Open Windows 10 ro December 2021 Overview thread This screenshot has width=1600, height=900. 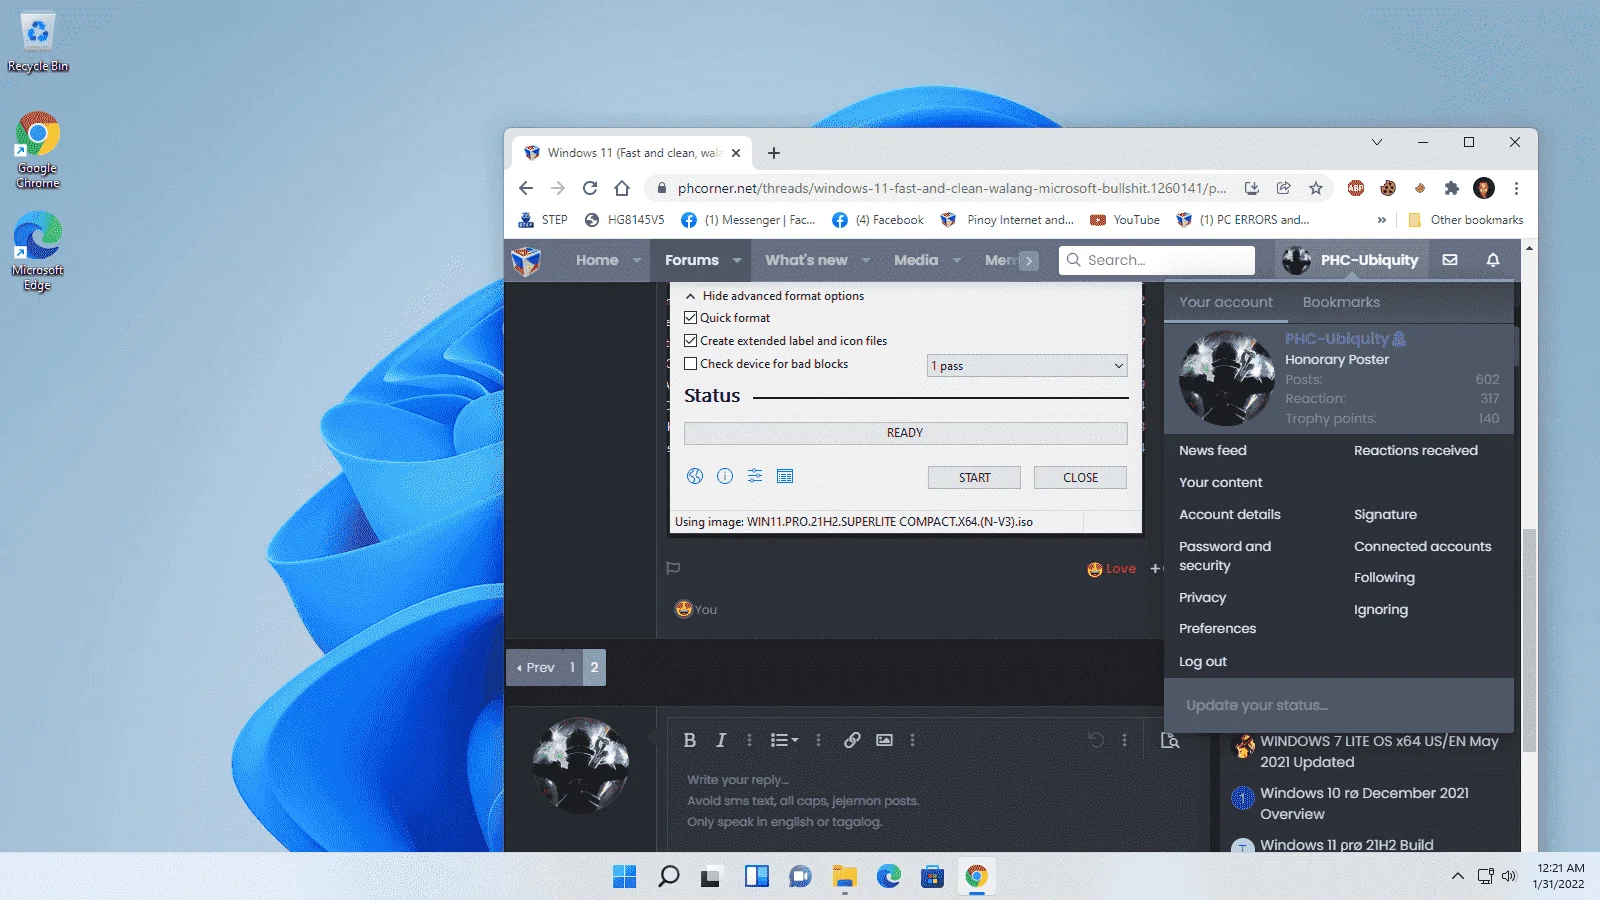coord(1364,803)
